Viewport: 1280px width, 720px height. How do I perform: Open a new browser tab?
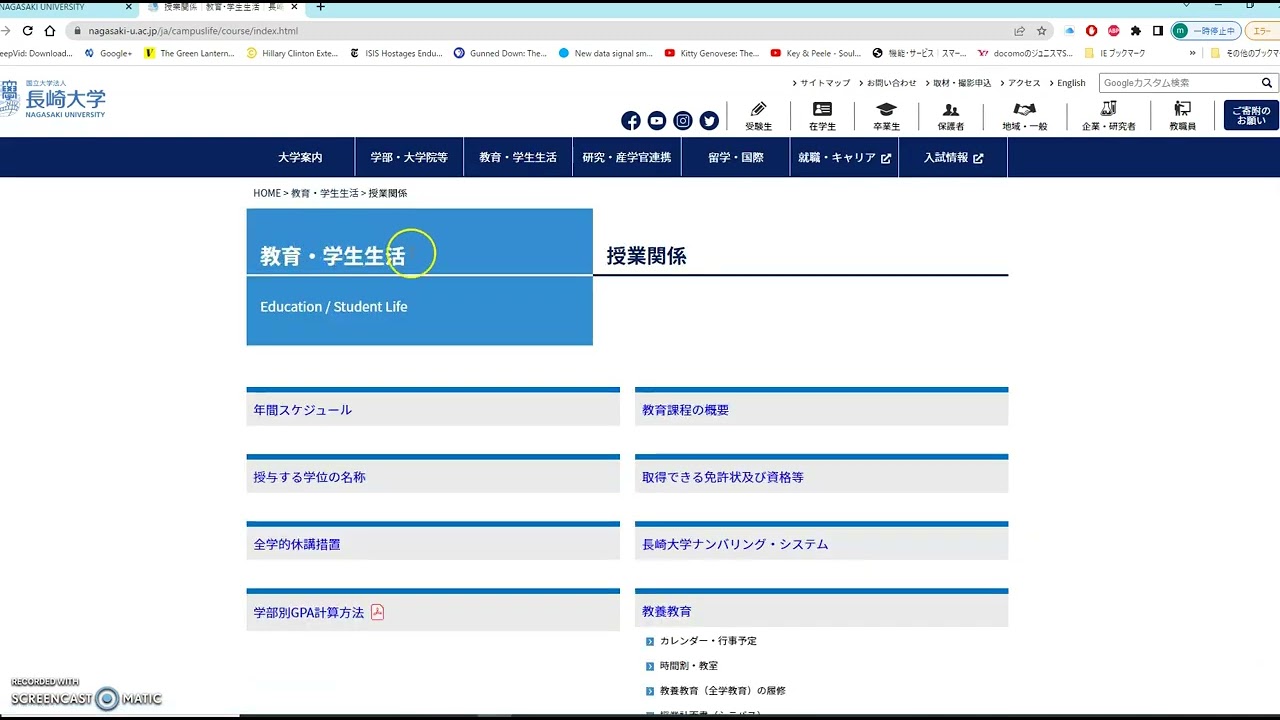click(x=320, y=7)
